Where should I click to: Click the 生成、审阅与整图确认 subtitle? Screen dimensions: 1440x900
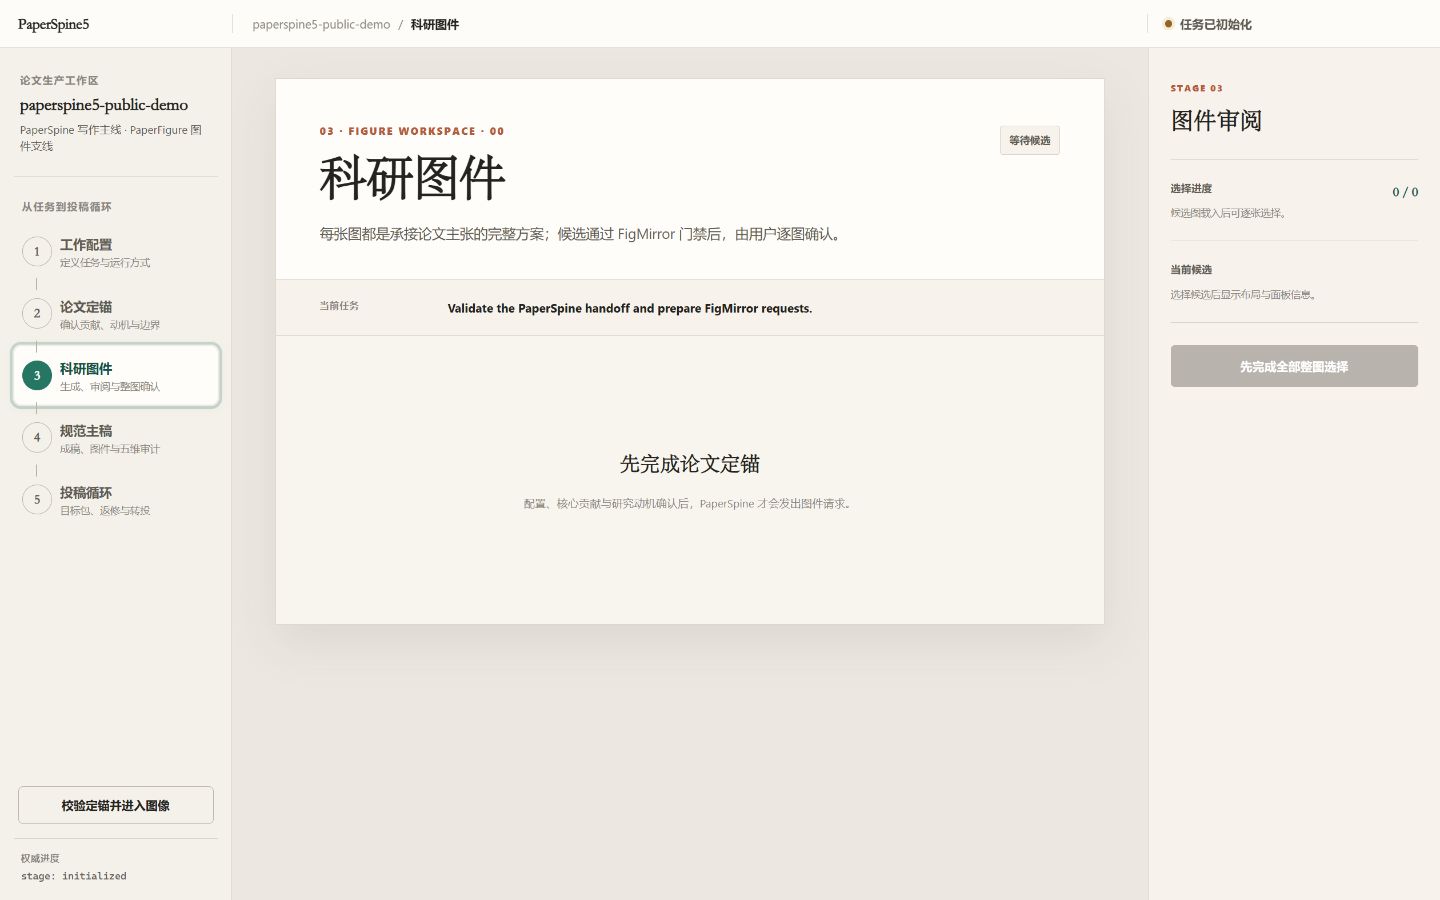tap(110, 387)
